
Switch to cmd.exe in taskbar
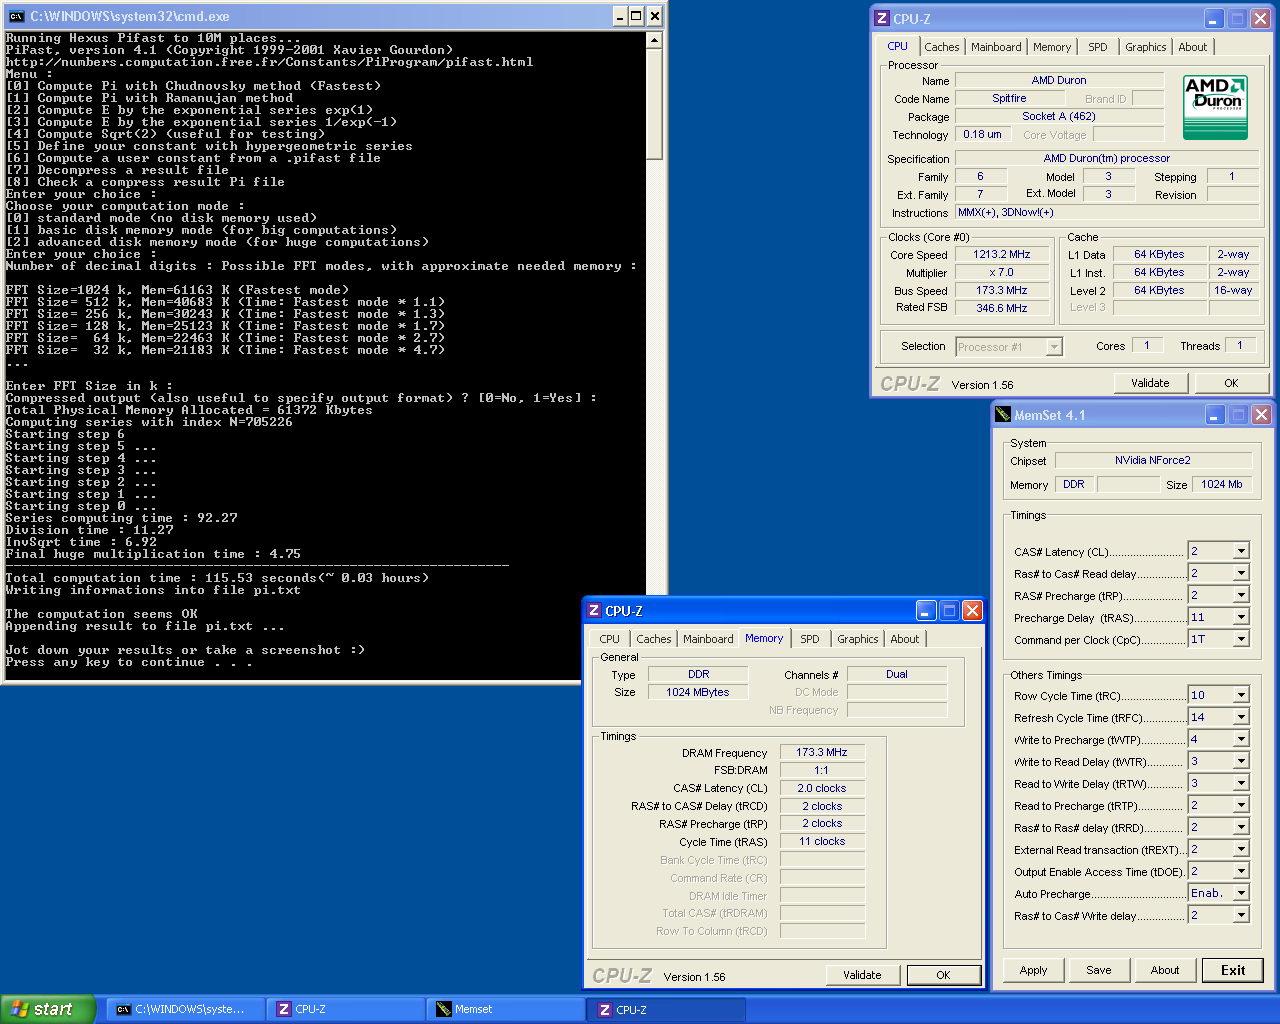point(186,1010)
